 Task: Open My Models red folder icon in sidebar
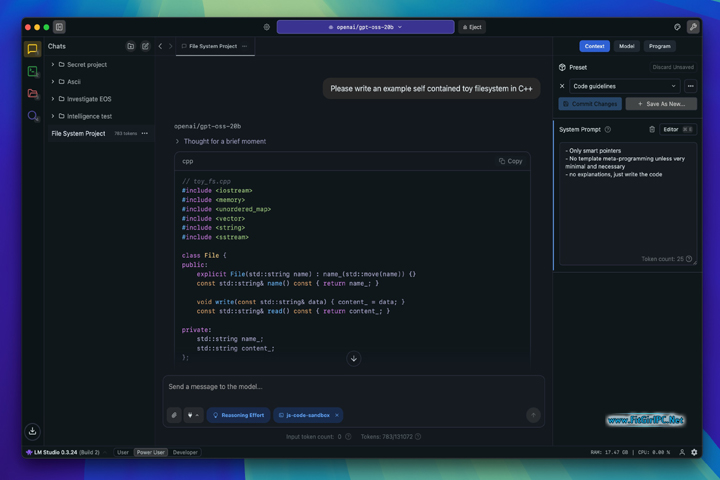click(33, 94)
